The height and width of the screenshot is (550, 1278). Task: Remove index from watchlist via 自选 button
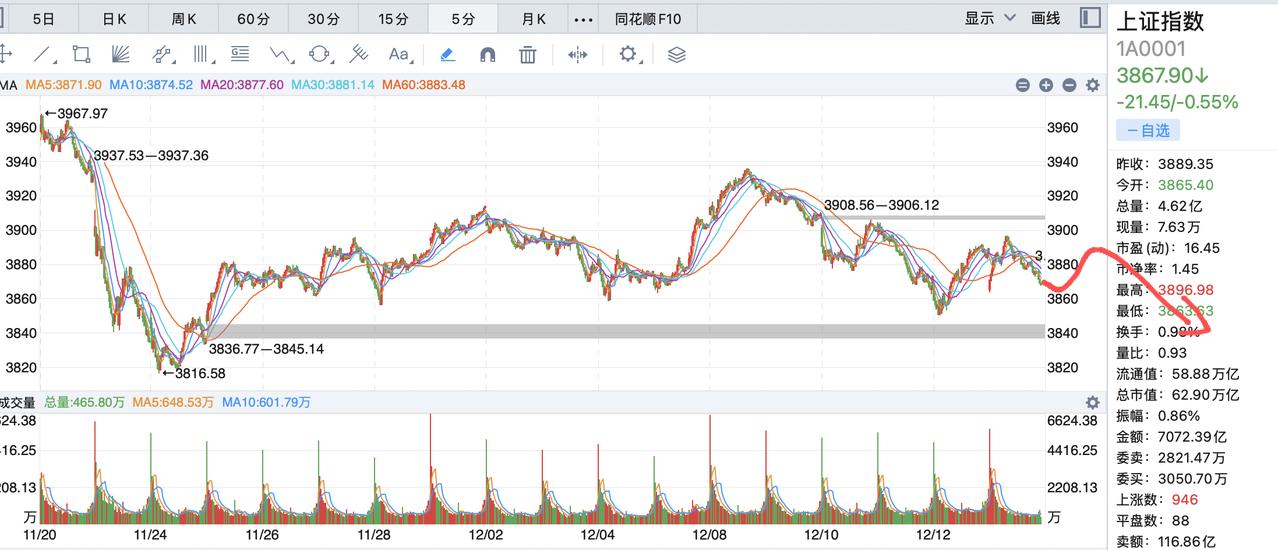1148,130
